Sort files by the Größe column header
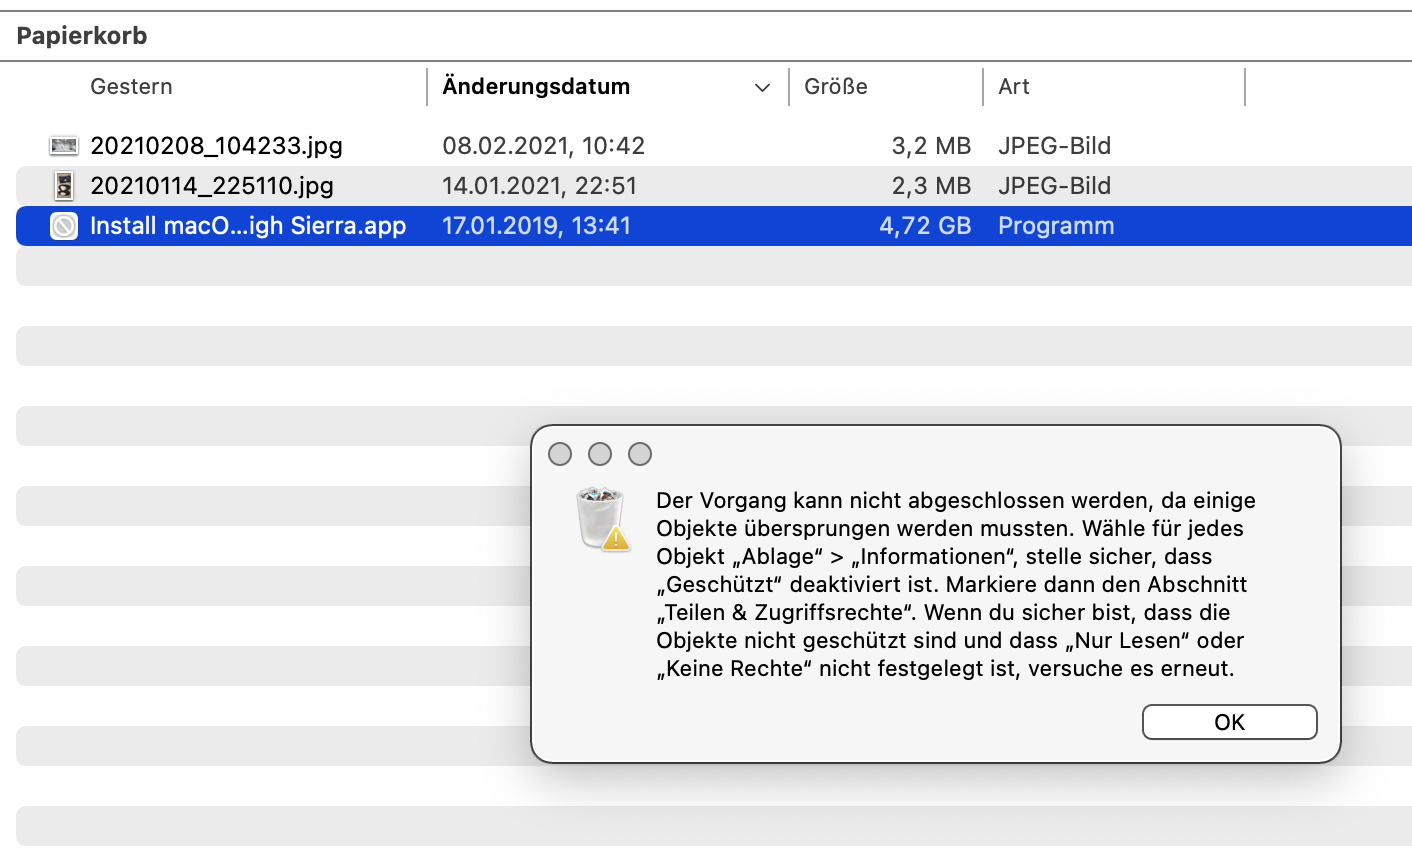Image resolution: width=1412 pixels, height=848 pixels. click(836, 87)
